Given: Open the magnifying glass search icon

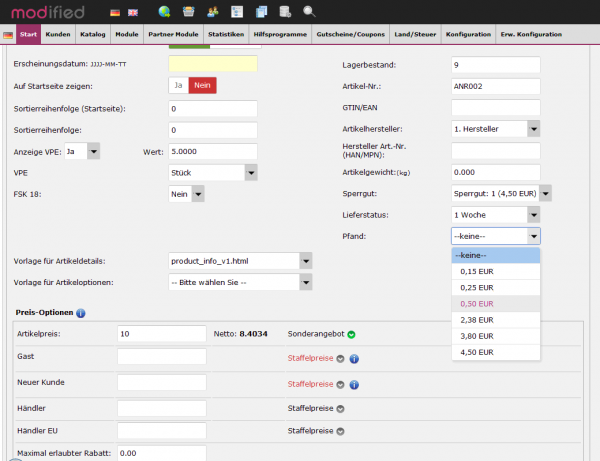Looking at the screenshot, I should pyautogui.click(x=309, y=12).
